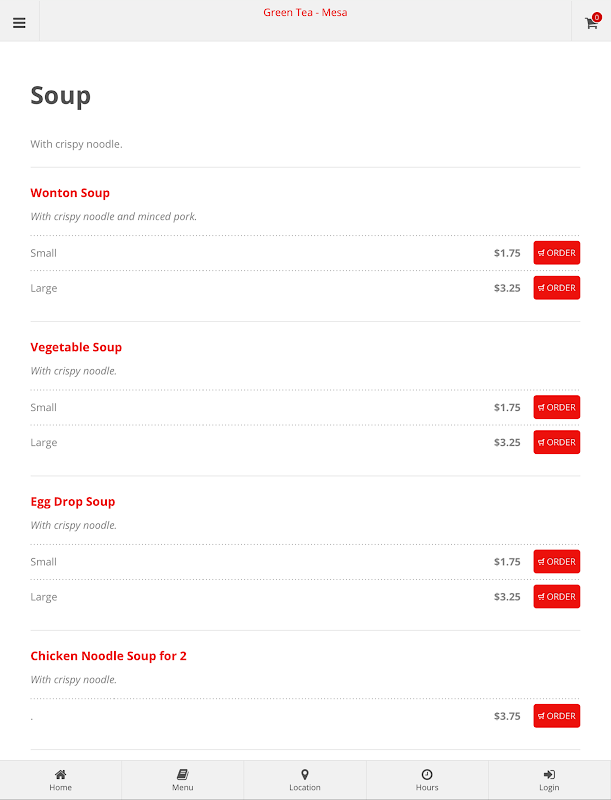The image size is (611, 800).
Task: Open the Vegetable Soup item heading
Action: (76, 347)
